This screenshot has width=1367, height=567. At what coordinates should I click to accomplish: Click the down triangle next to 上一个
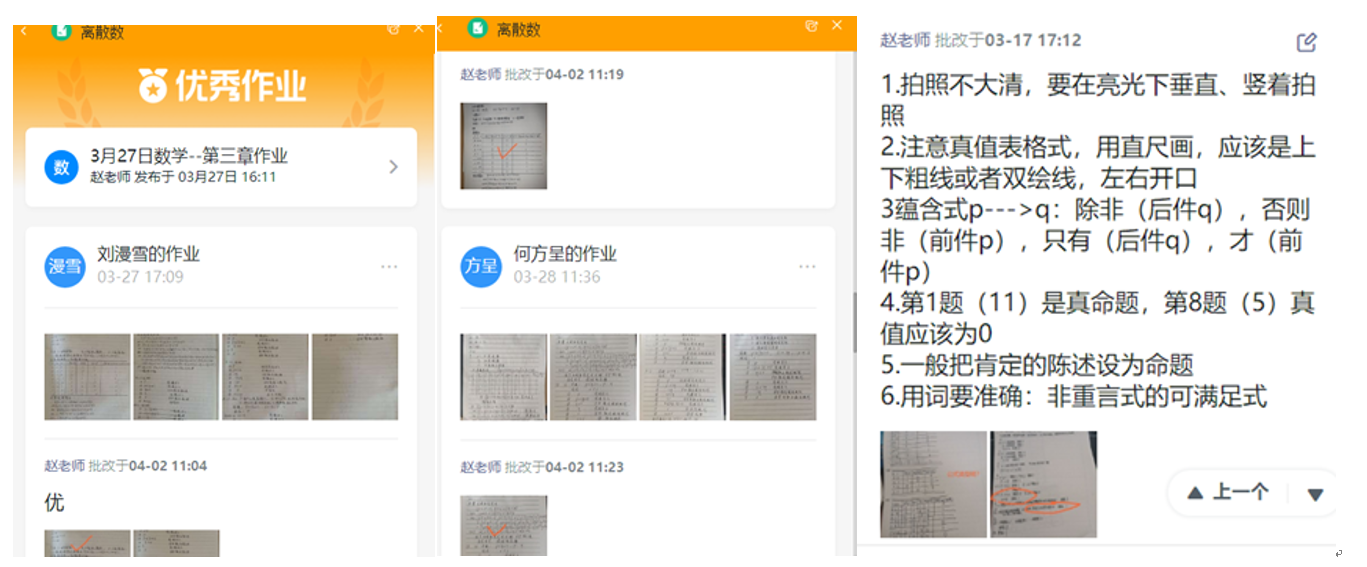click(x=1315, y=494)
